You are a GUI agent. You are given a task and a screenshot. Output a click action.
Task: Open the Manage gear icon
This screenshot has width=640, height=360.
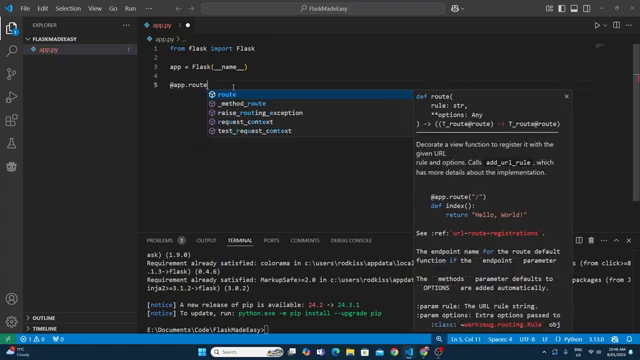pos(11,322)
